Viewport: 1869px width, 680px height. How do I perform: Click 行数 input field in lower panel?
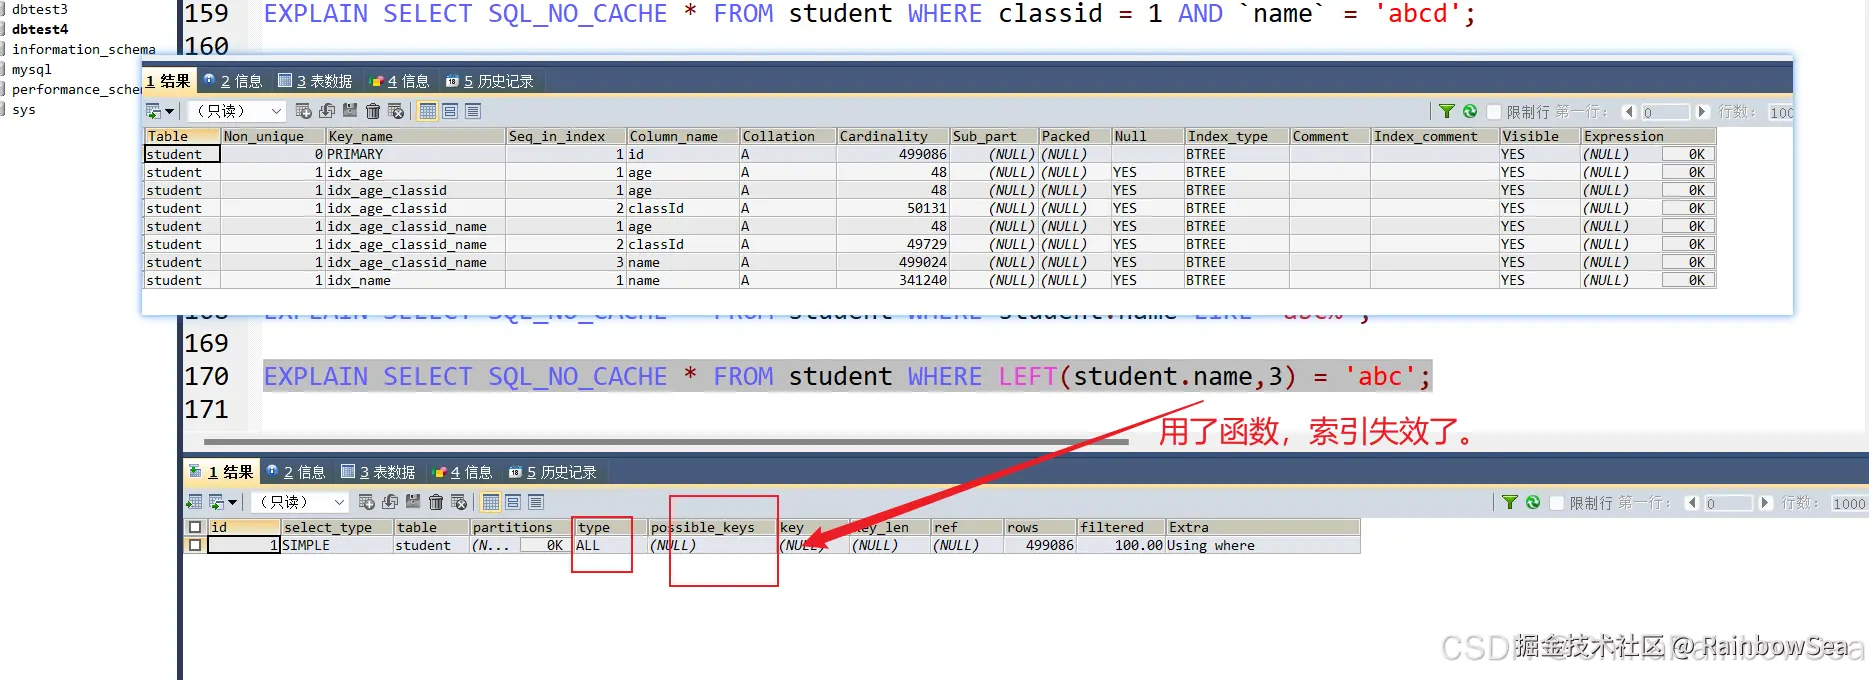coord(1849,503)
